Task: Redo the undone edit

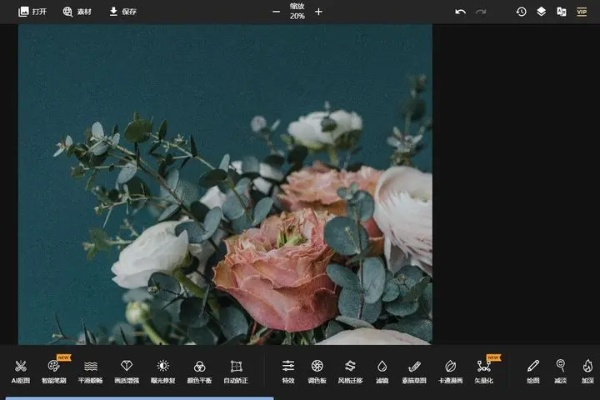Action: [481, 12]
